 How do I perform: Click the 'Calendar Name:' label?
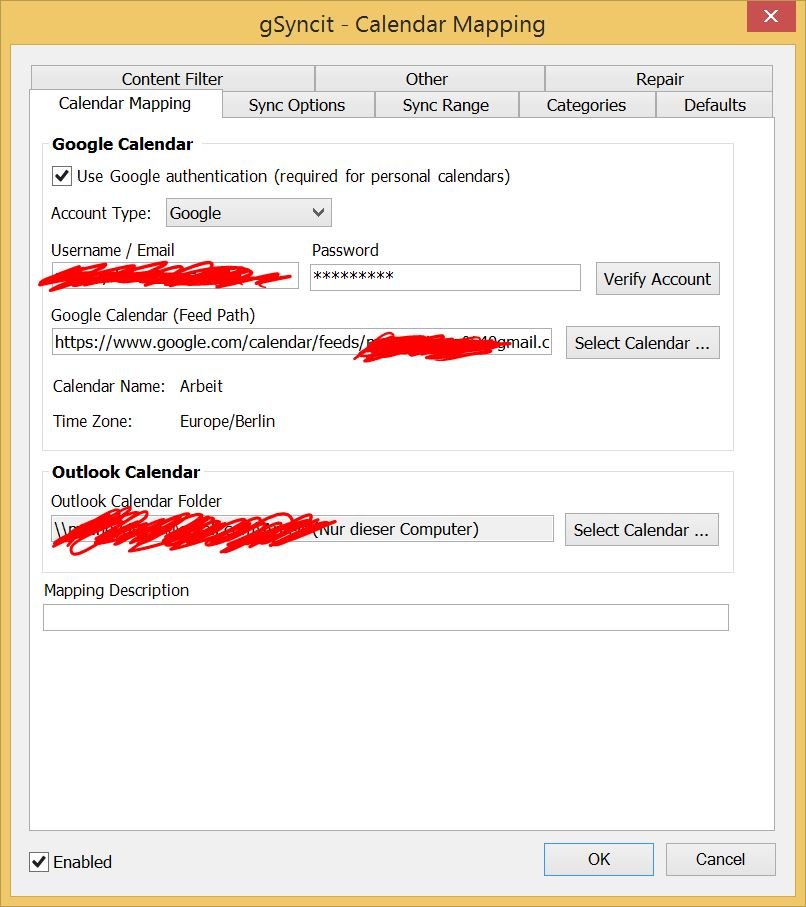[109, 386]
